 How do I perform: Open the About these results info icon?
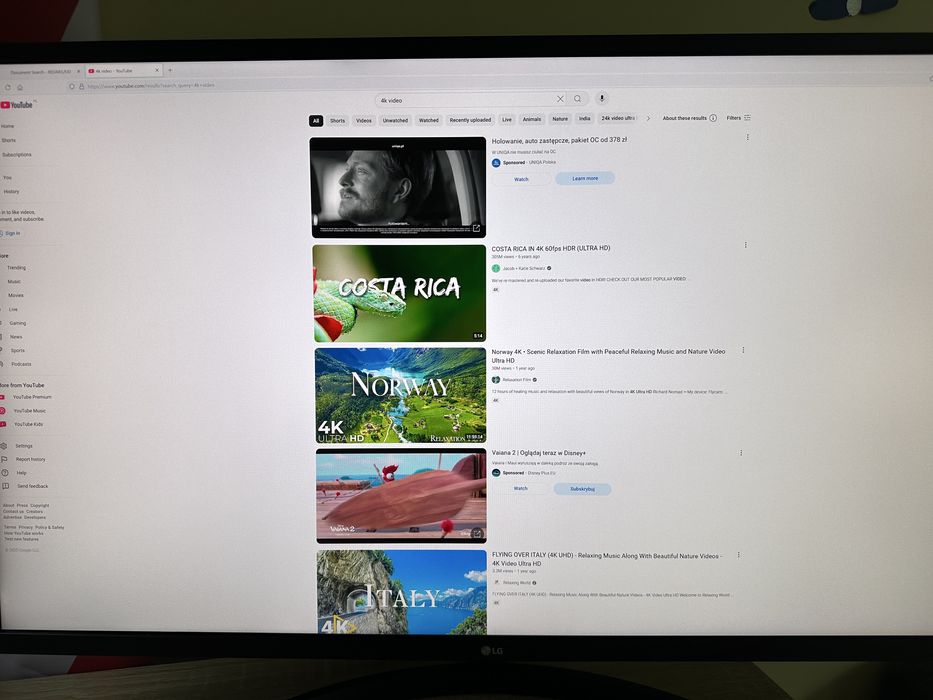(713, 118)
